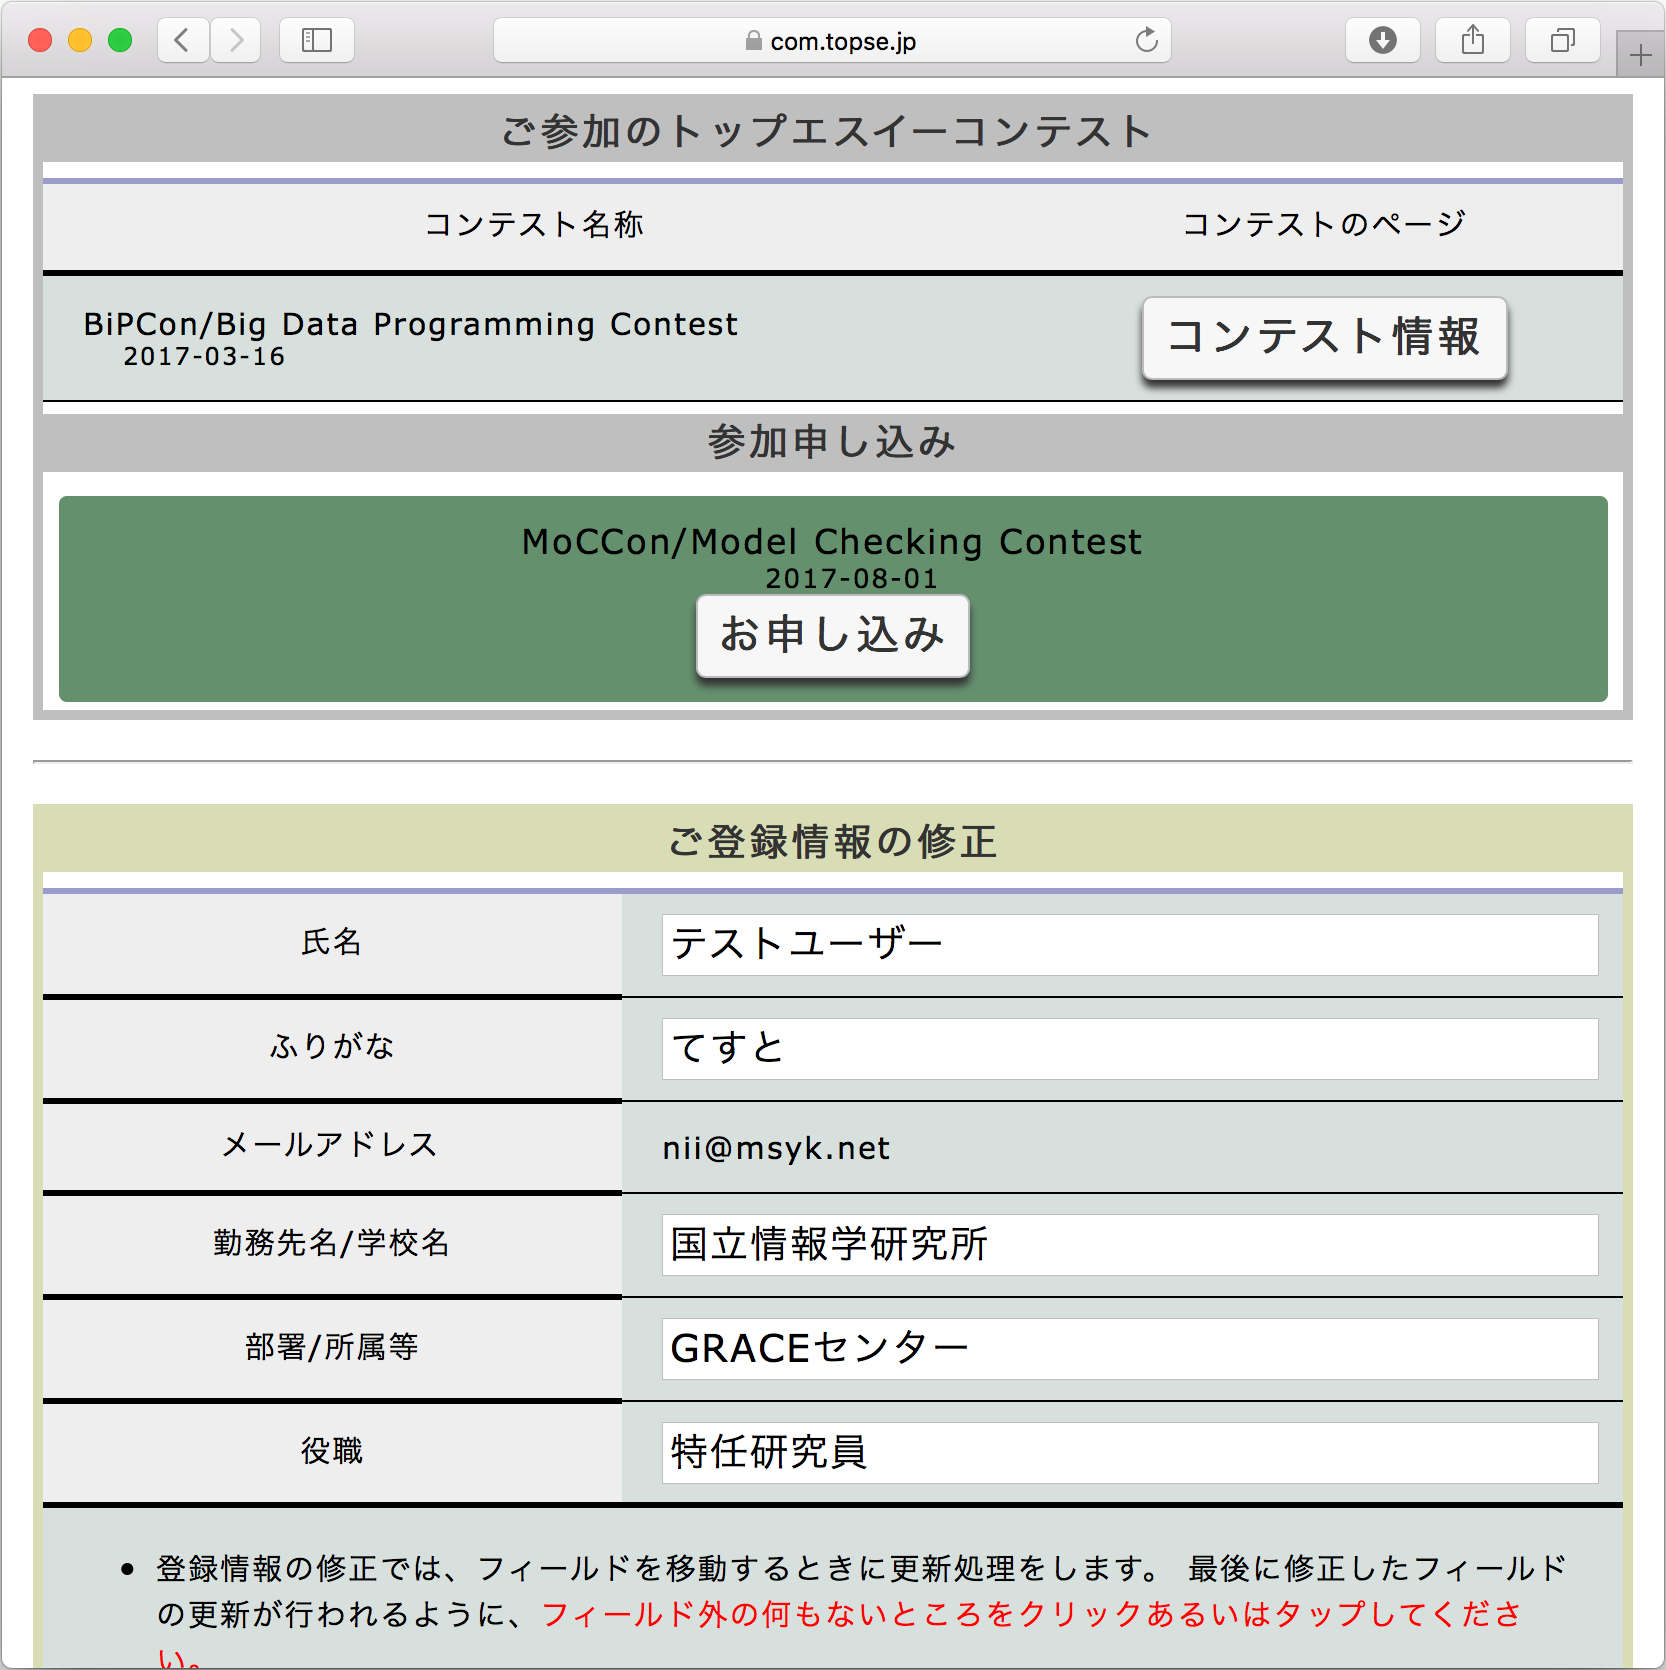Click the nii@msyk.net email address text

click(x=776, y=1148)
